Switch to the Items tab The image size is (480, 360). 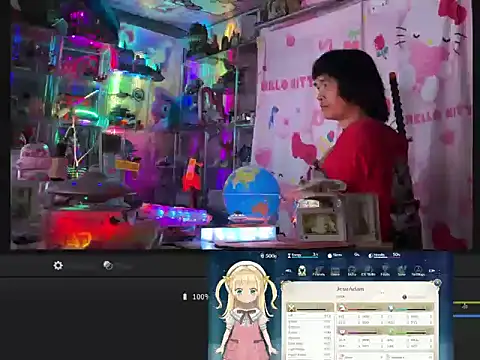click(335, 271)
